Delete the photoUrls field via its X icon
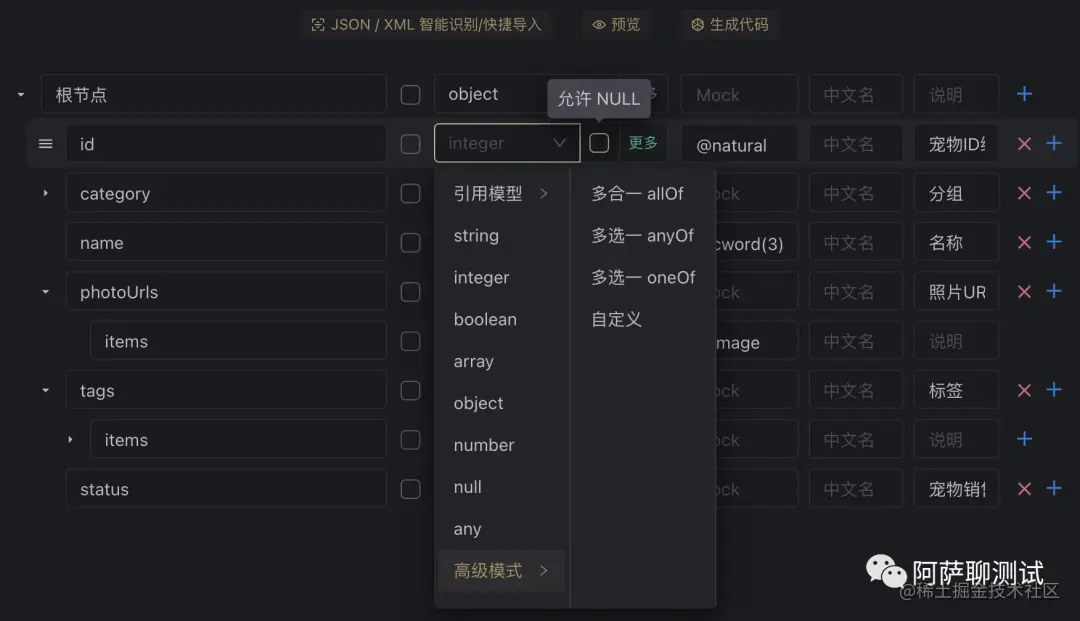 (x=1024, y=291)
